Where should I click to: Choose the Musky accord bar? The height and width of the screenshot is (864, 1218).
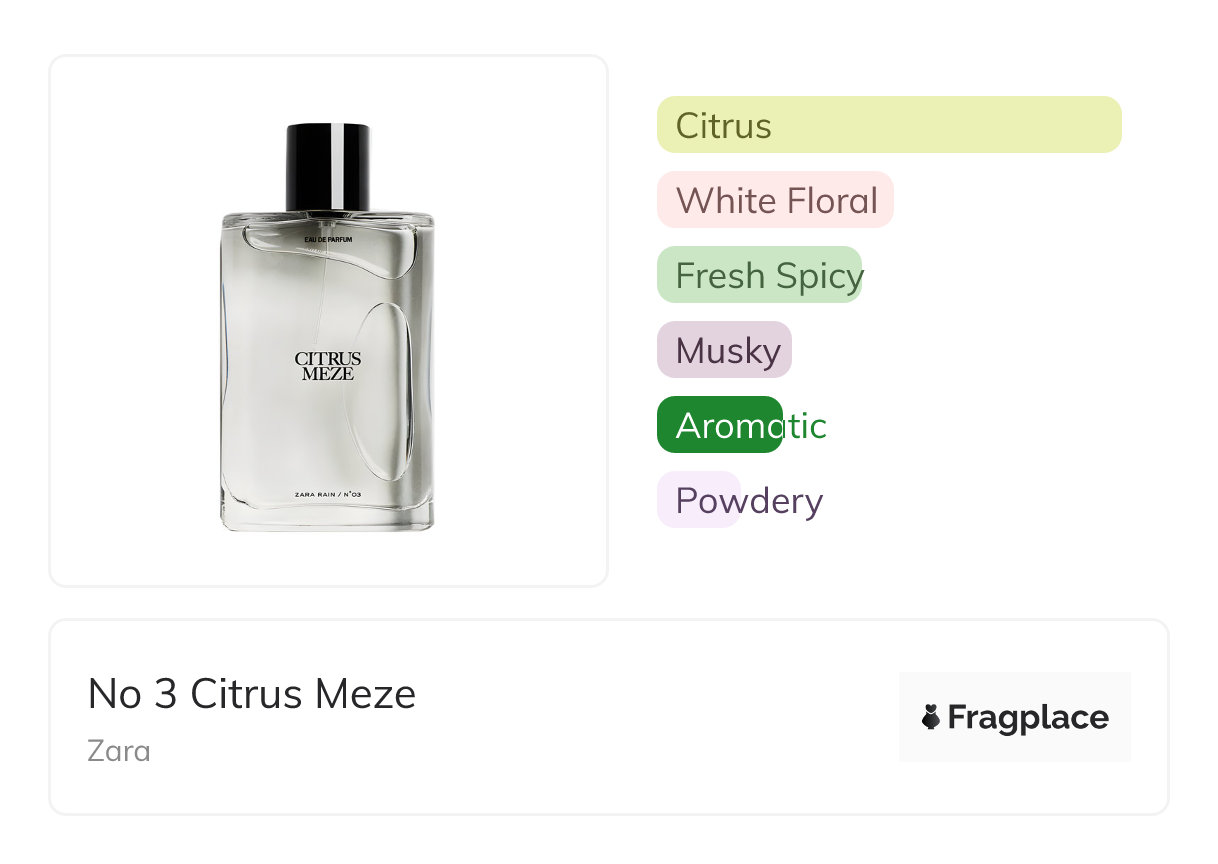[x=724, y=350]
